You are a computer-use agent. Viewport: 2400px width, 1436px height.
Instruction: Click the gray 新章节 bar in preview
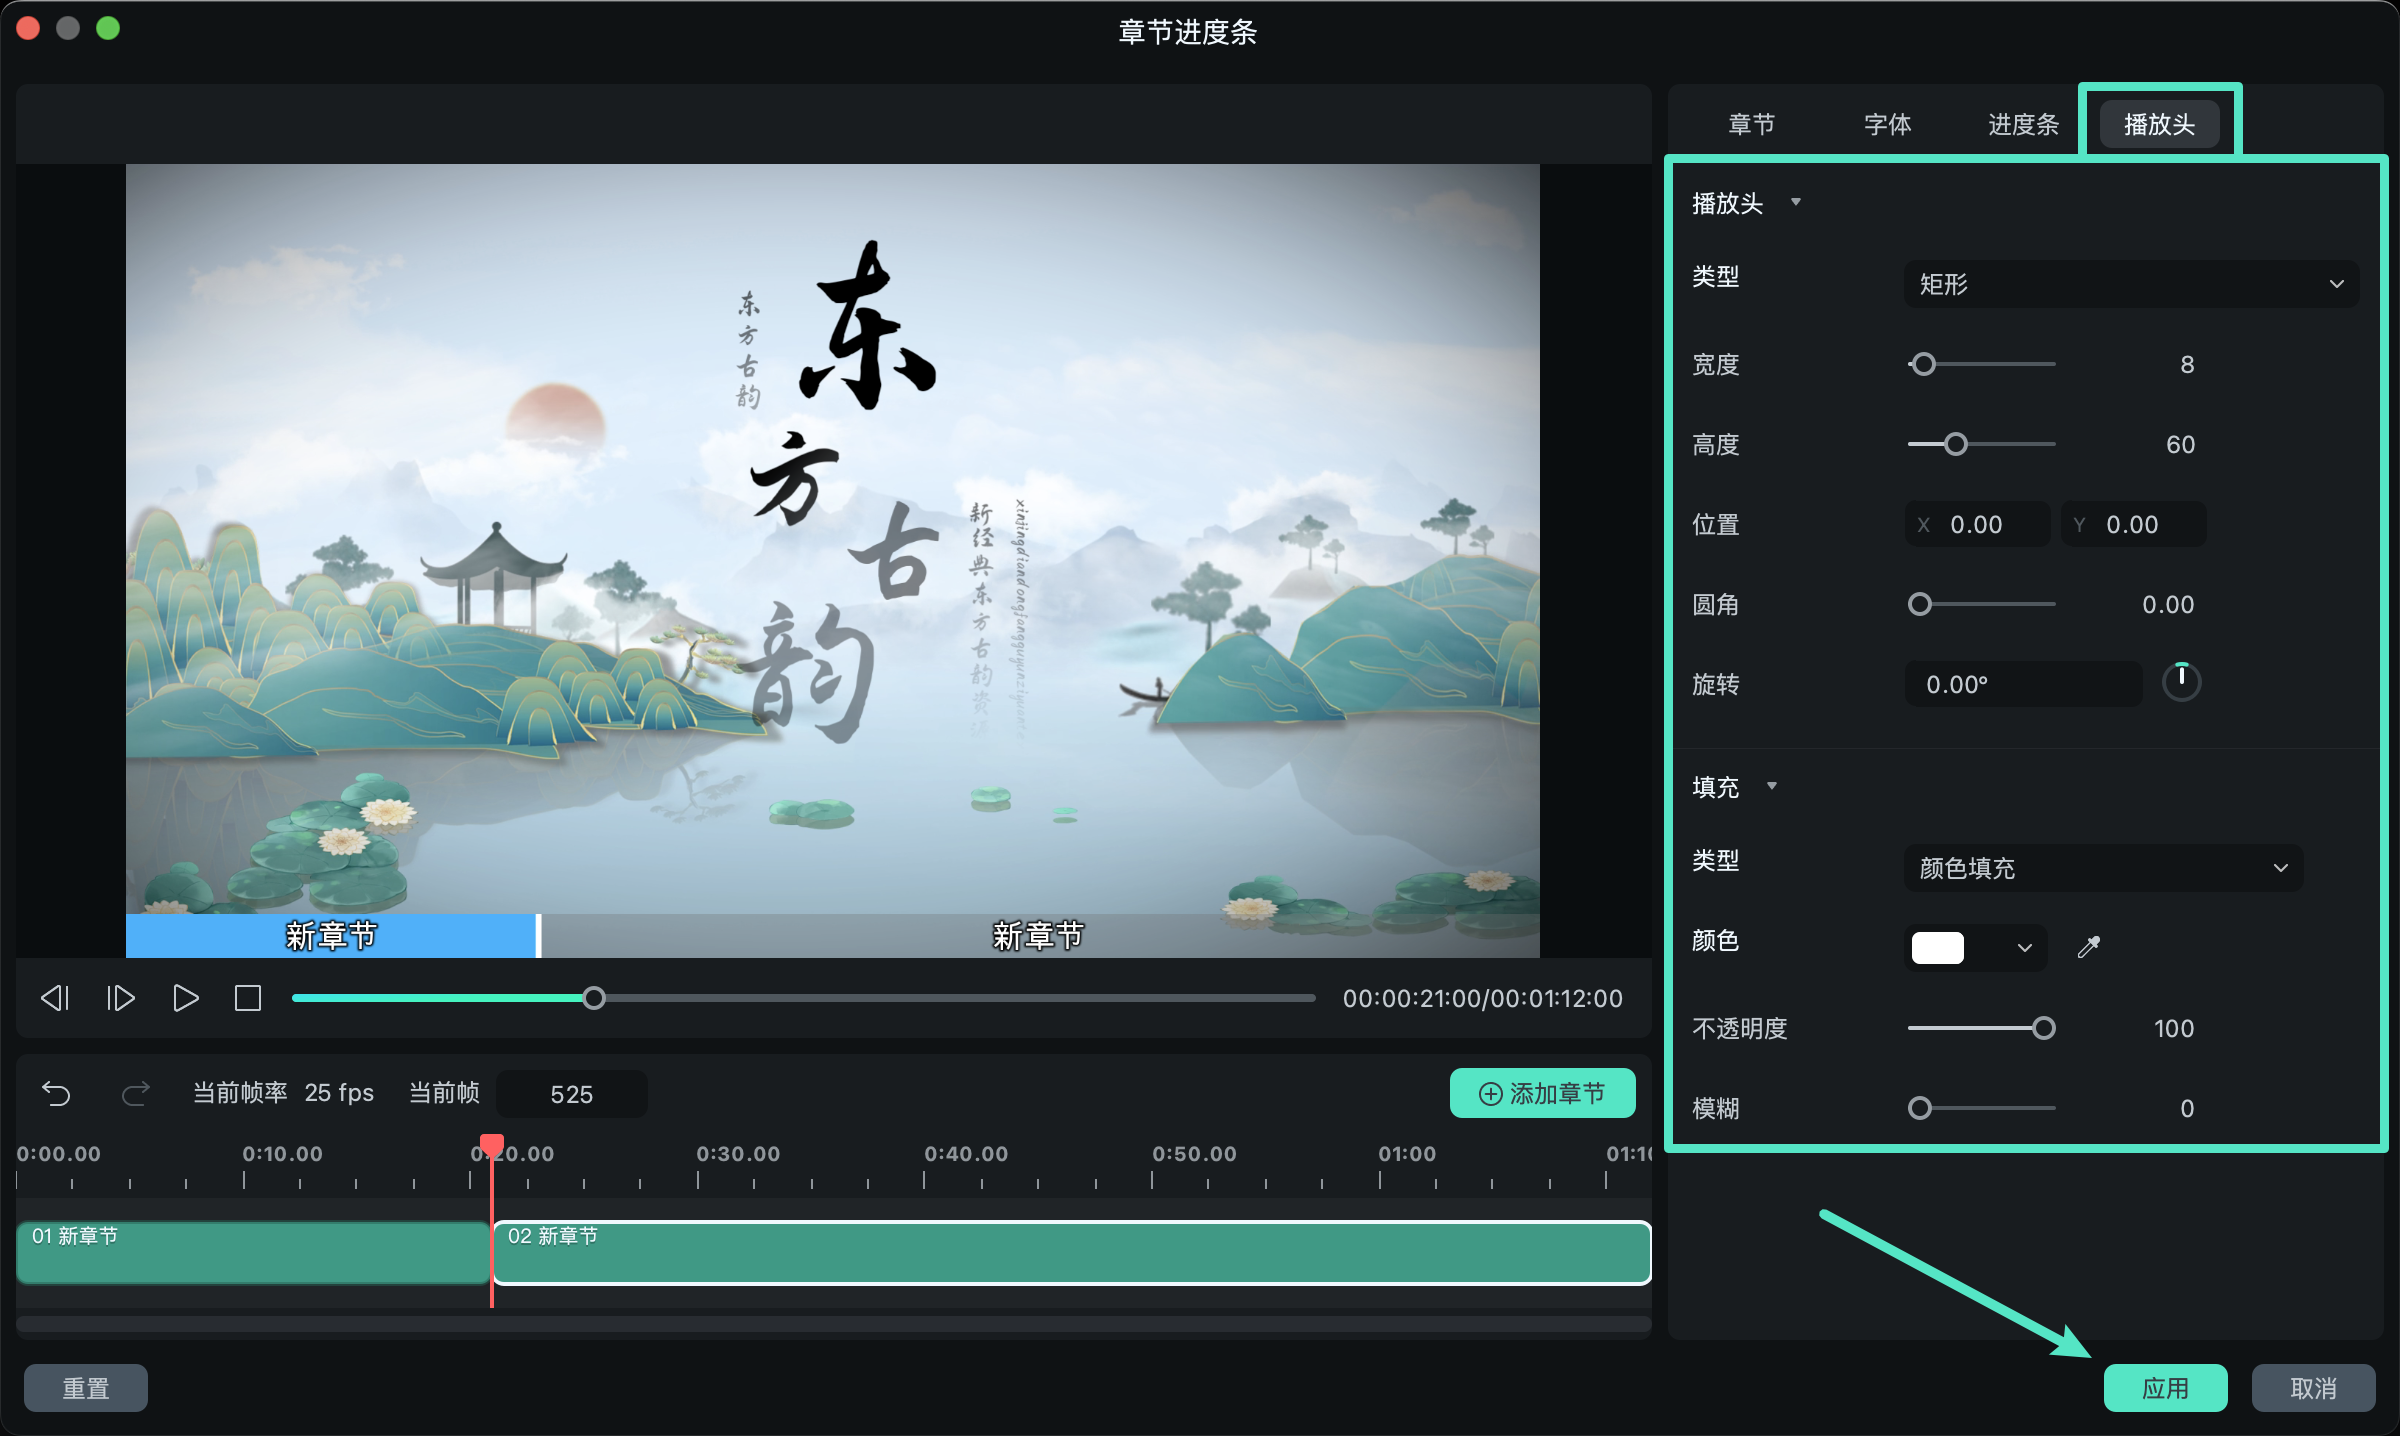[x=1040, y=936]
